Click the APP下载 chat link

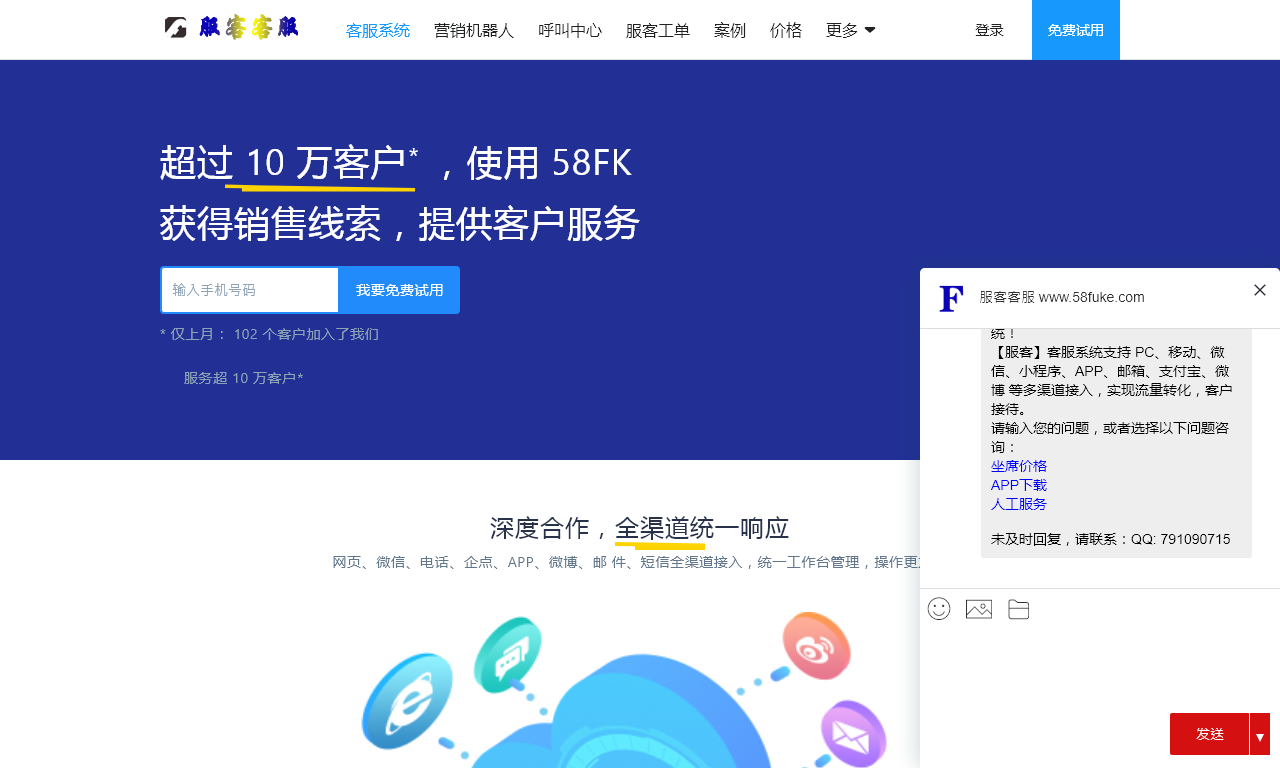tap(1019, 485)
